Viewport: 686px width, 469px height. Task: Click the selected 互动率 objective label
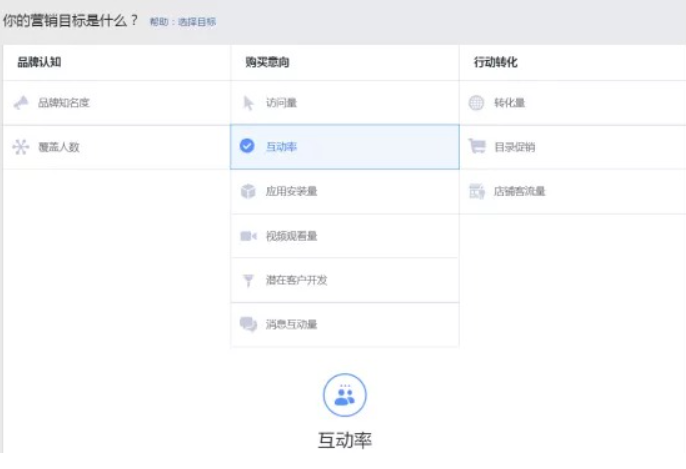tap(281, 147)
